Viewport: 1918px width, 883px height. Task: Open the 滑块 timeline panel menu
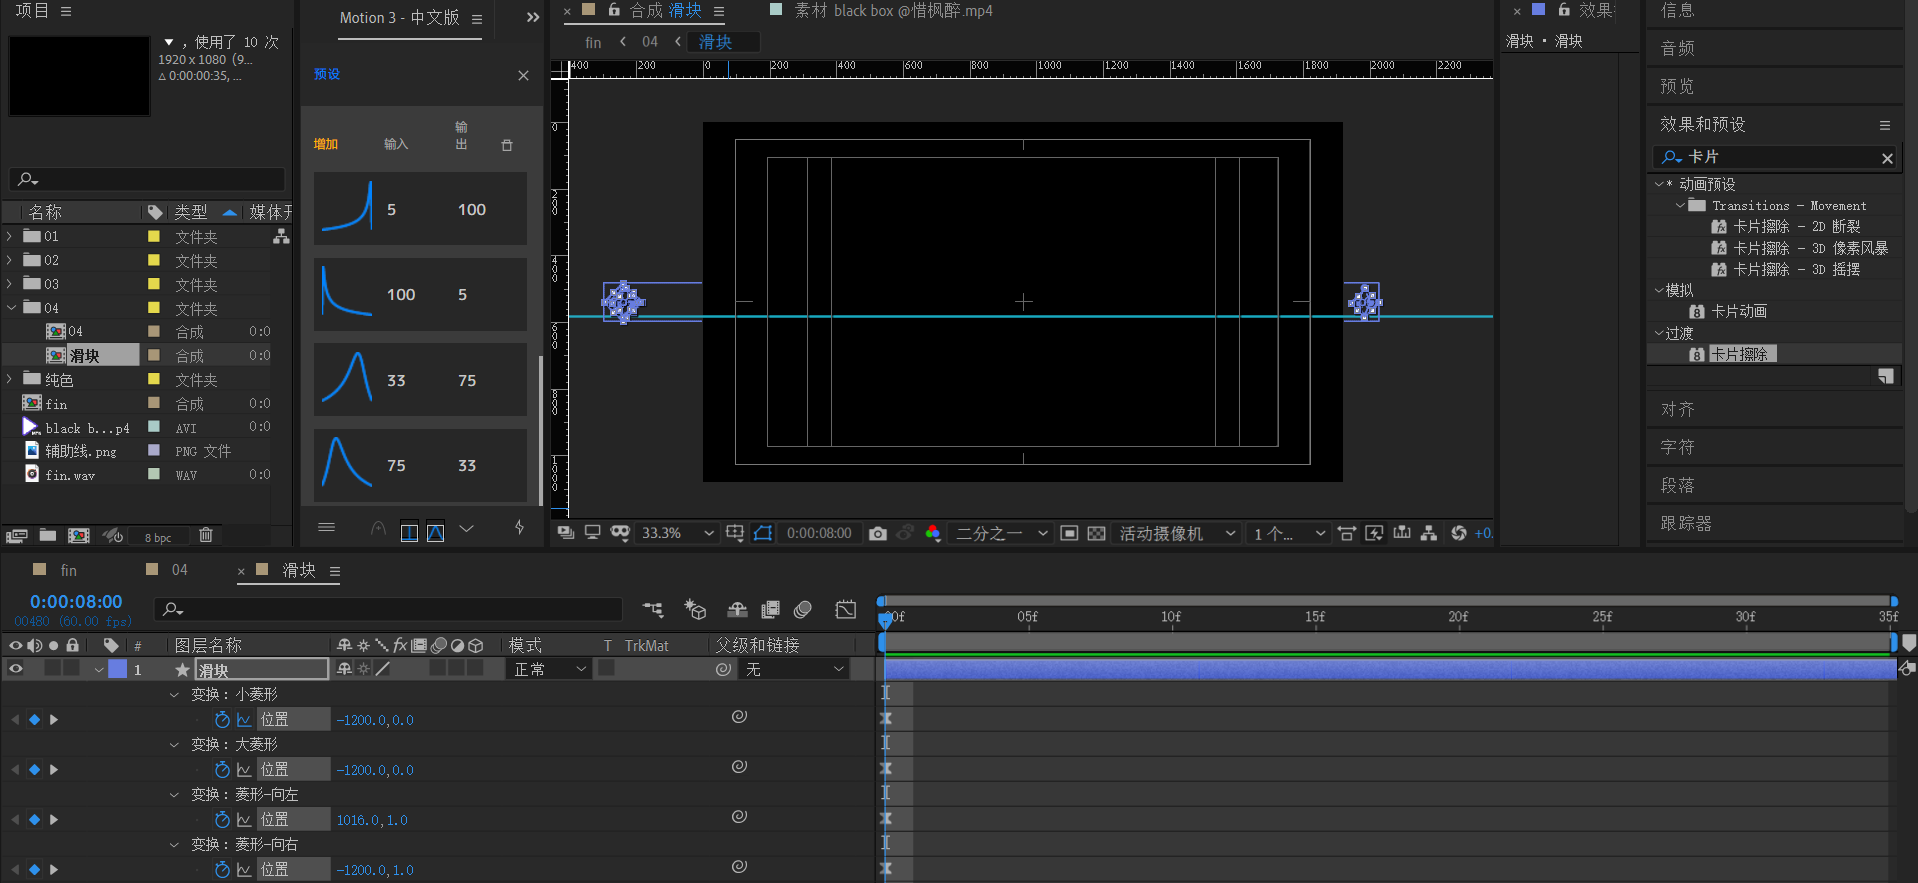(335, 571)
